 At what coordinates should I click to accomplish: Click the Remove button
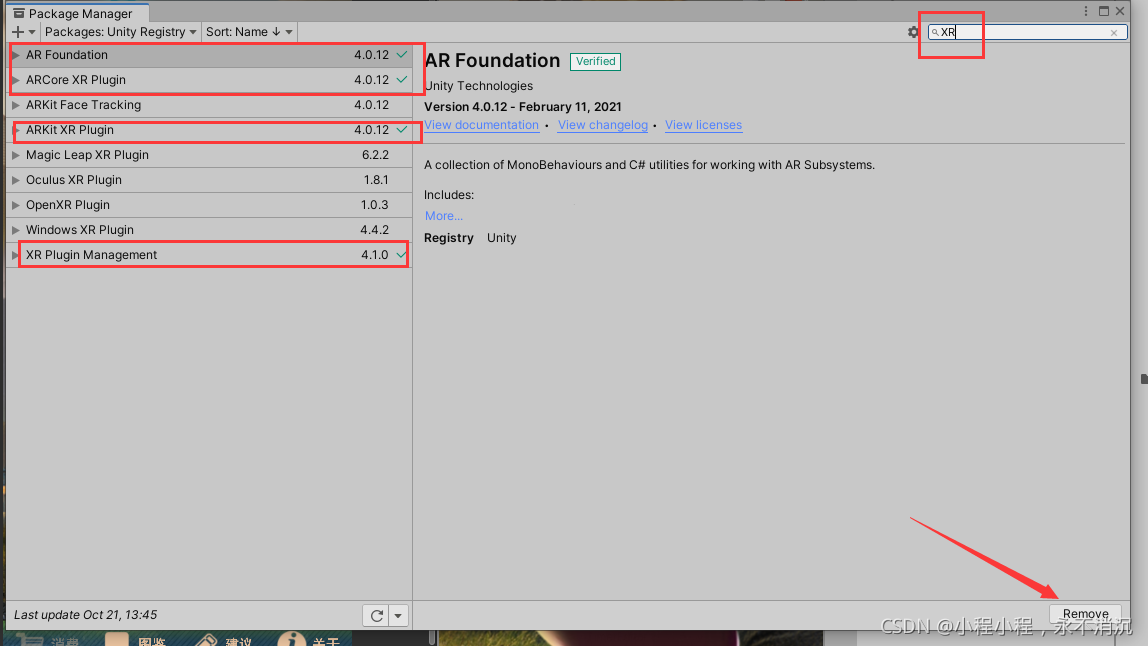pos(1085,614)
